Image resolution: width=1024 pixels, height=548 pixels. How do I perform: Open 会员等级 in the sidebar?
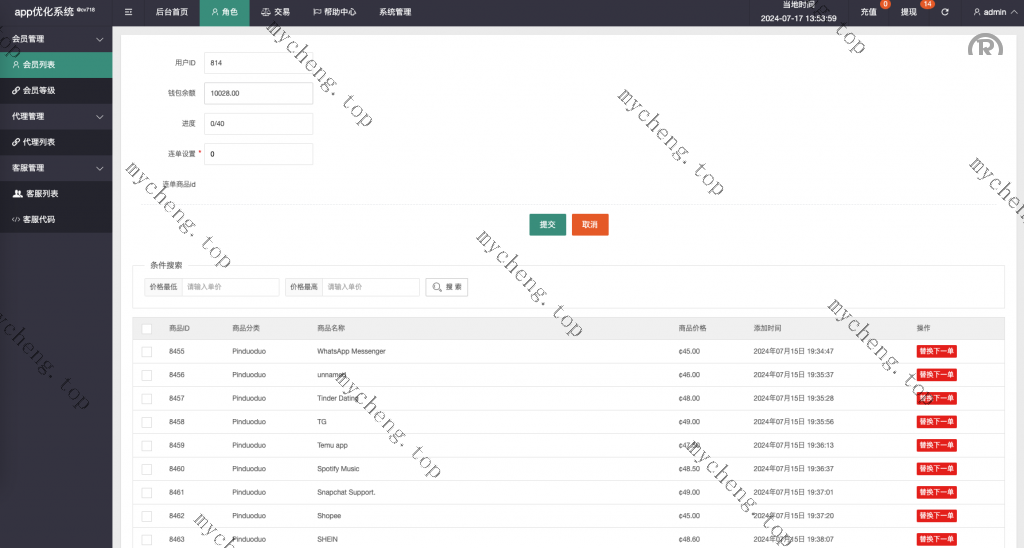[x=39, y=90]
